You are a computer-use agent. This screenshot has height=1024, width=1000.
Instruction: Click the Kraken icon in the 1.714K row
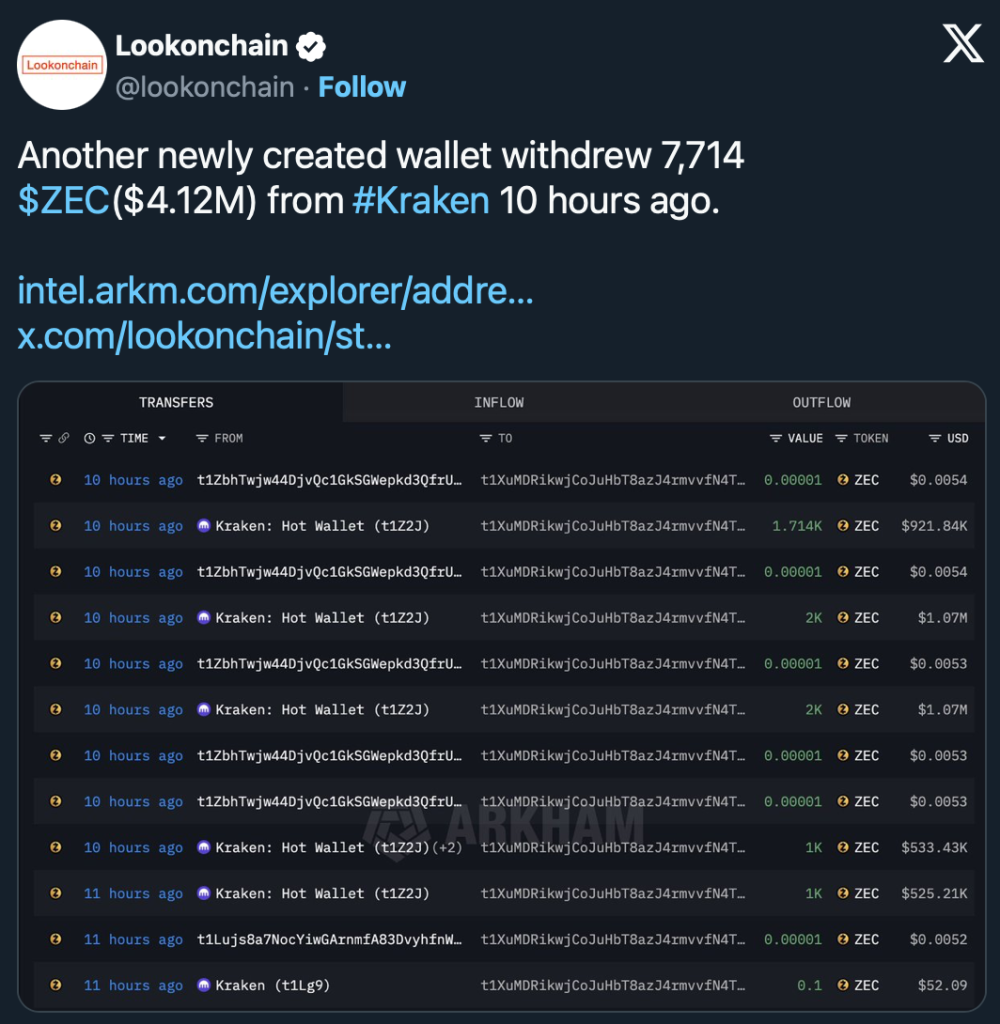[x=204, y=526]
